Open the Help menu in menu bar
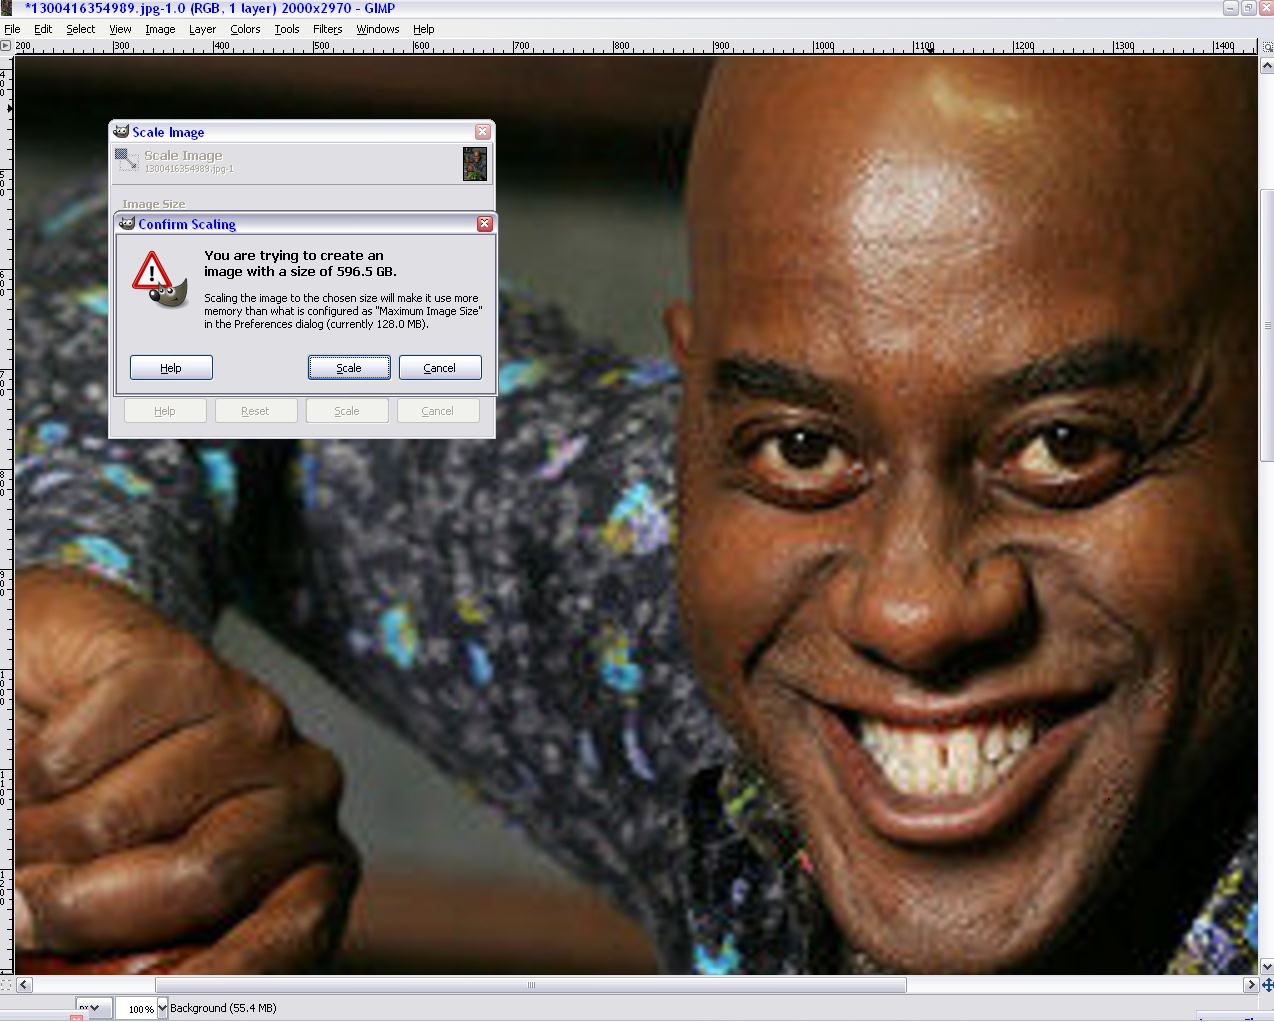 click(424, 29)
